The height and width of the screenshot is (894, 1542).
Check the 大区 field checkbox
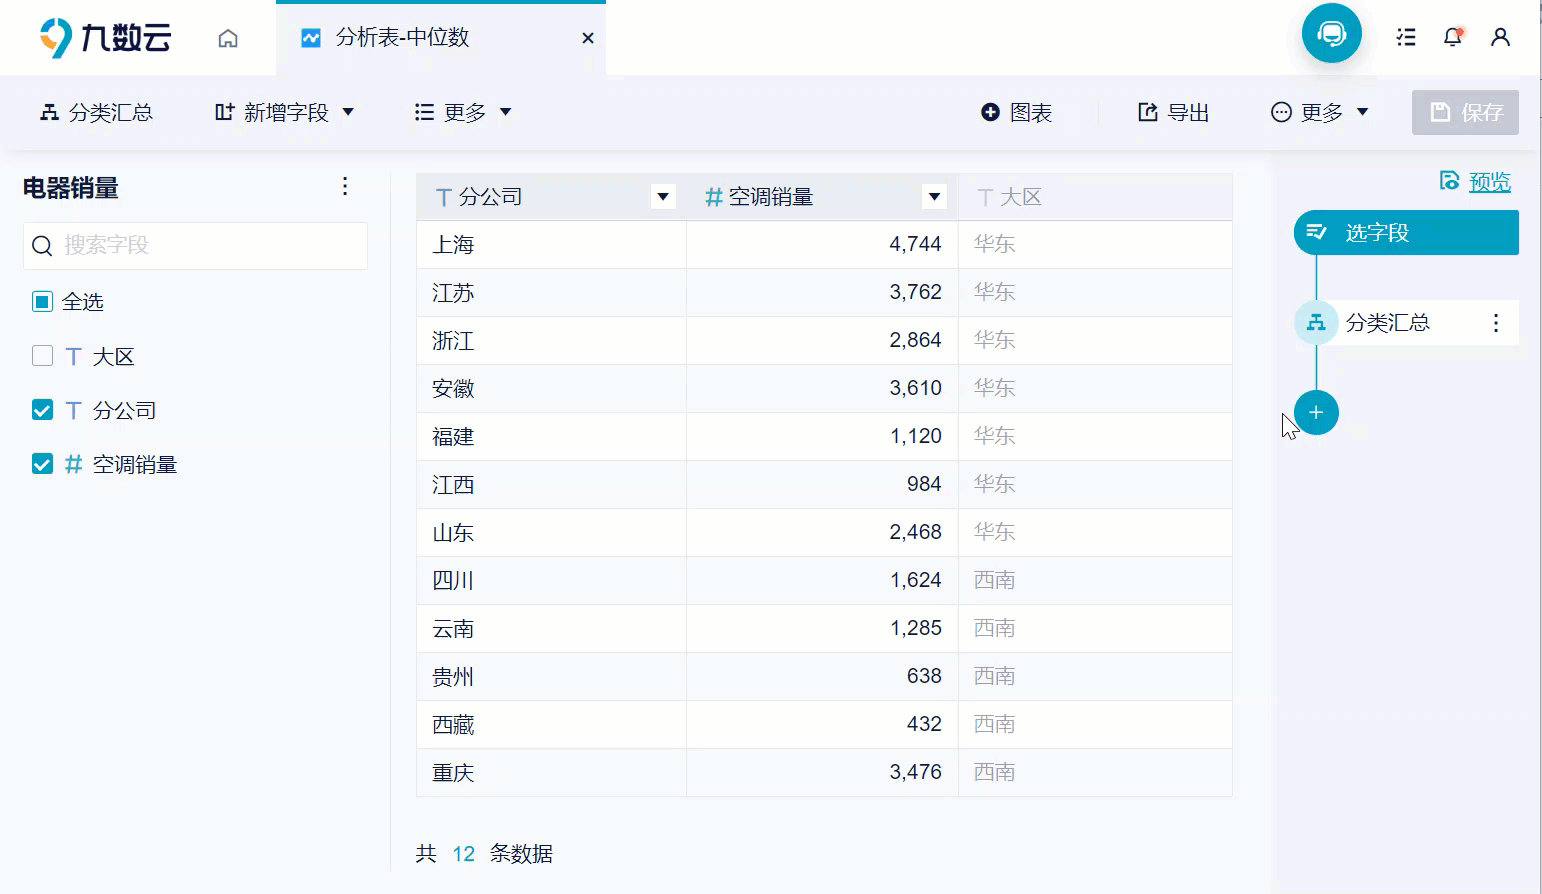[42, 355]
